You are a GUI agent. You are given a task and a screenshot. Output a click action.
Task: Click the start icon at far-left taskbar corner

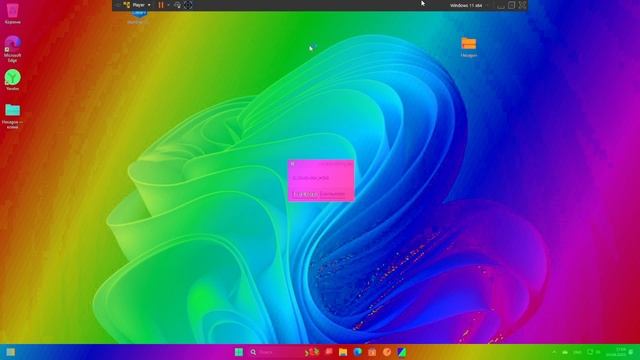tap(11, 352)
